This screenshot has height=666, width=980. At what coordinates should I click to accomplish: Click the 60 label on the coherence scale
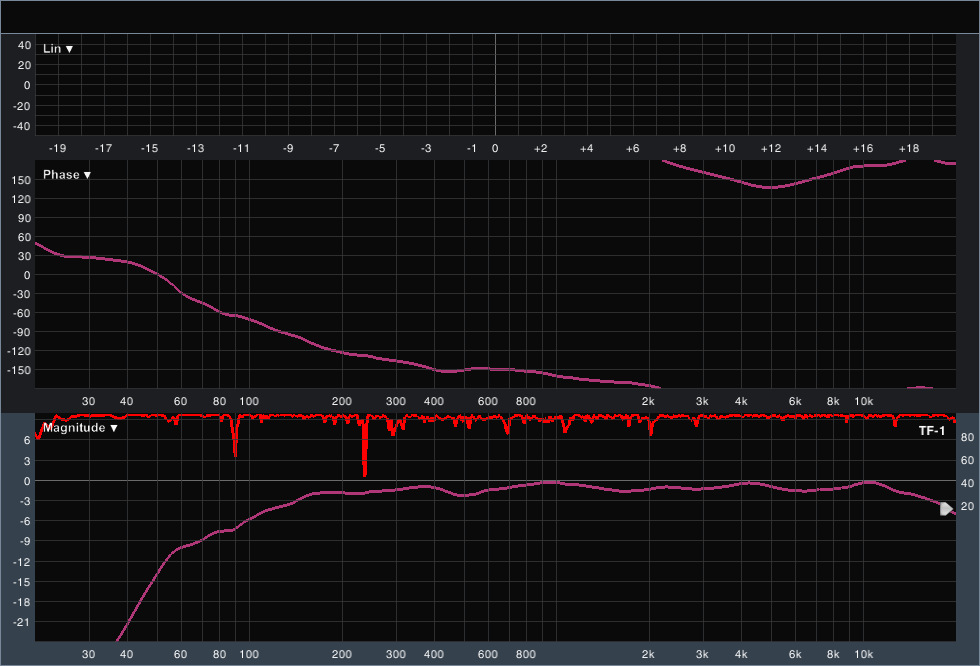[x=968, y=460]
